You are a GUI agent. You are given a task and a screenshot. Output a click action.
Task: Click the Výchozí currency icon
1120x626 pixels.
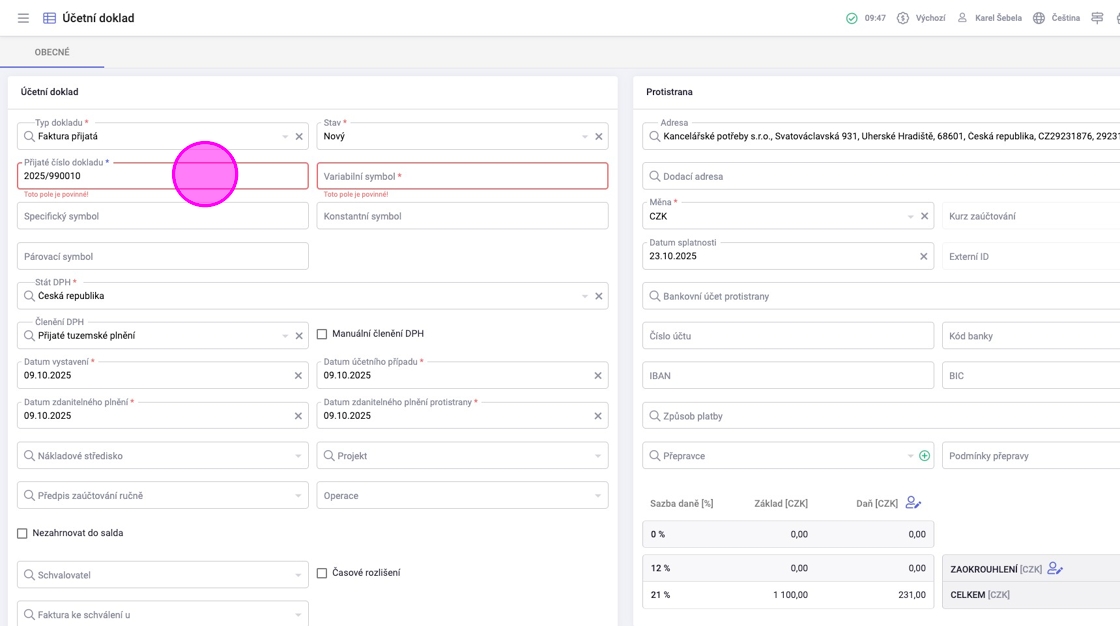(903, 18)
